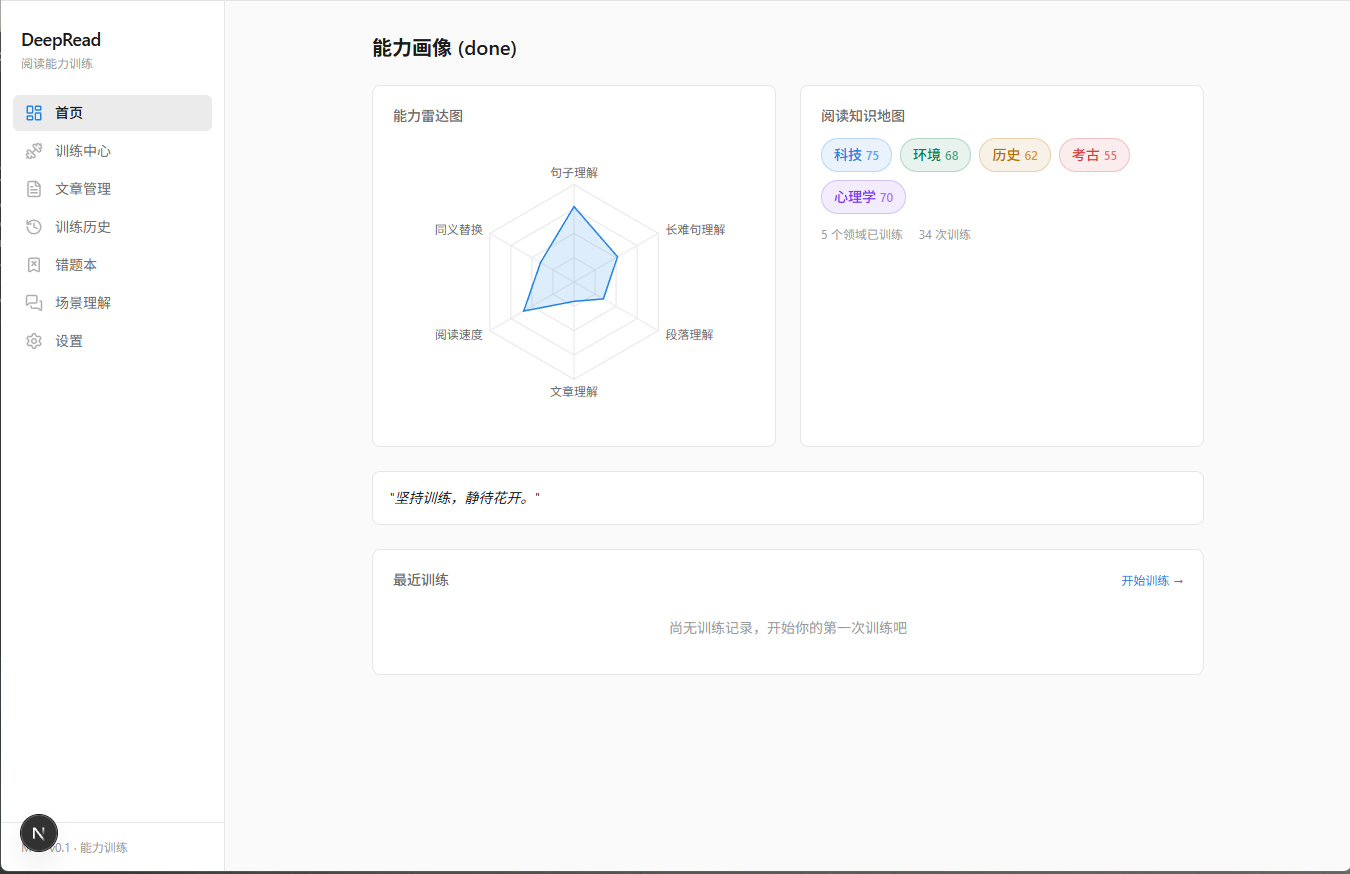Click the 能力雷达图 card title

point(428,116)
